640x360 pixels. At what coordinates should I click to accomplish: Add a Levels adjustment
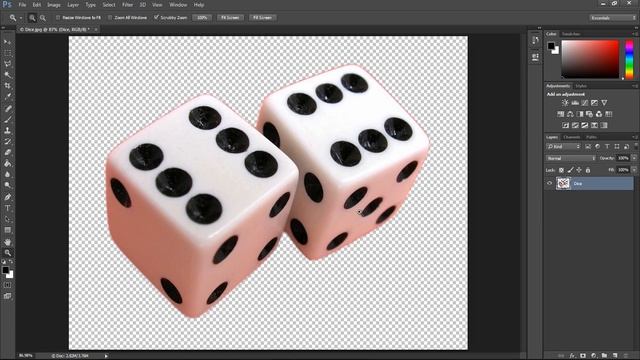pyautogui.click(x=575, y=103)
